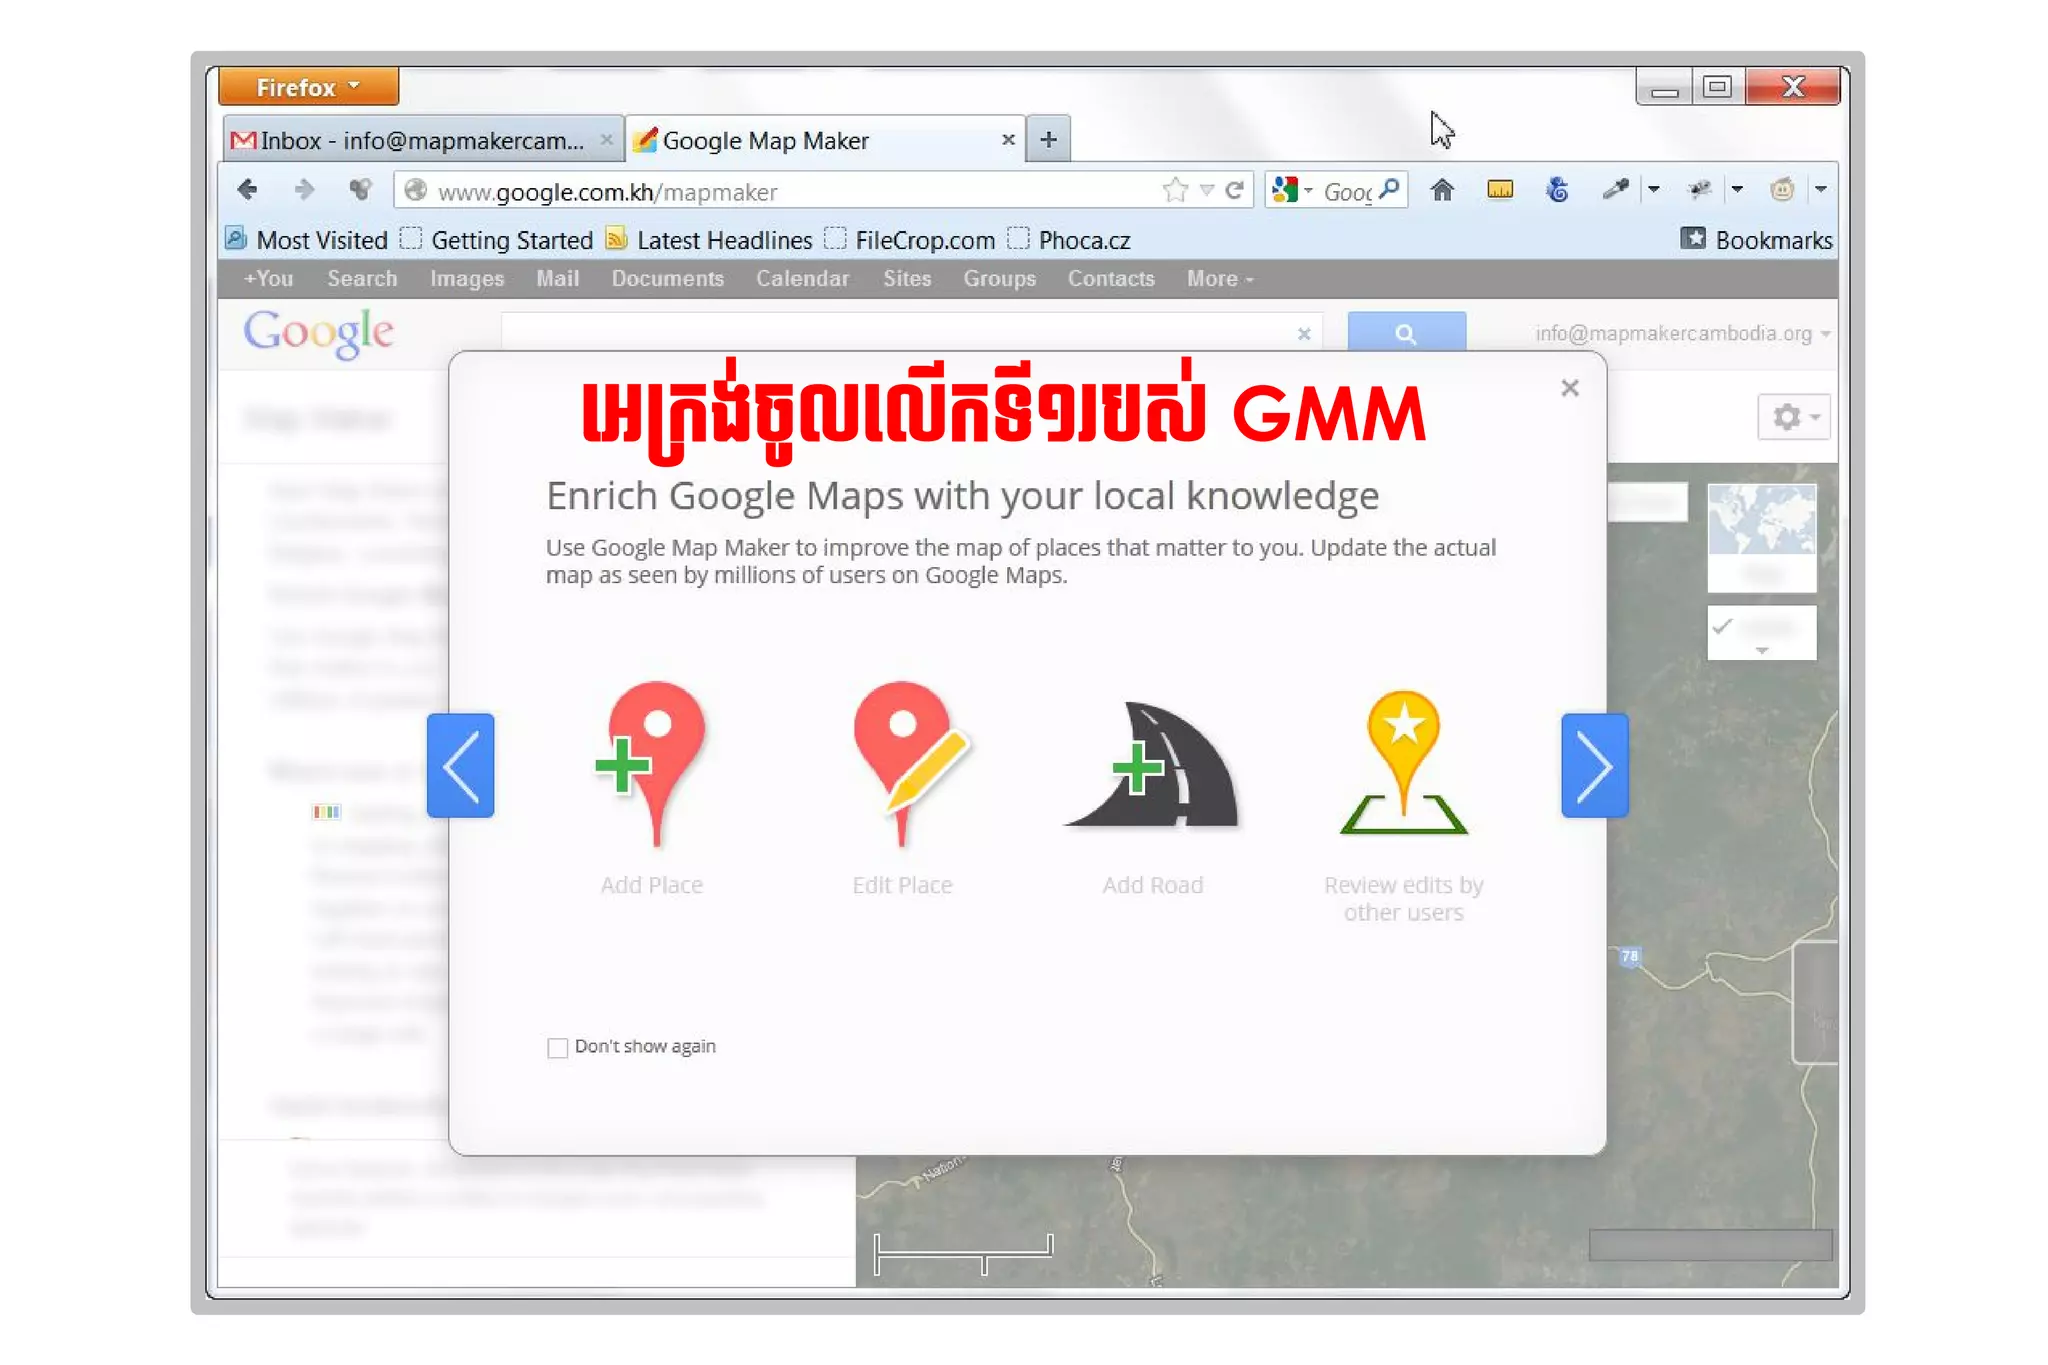Open the gear settings dropdown

click(x=1794, y=417)
